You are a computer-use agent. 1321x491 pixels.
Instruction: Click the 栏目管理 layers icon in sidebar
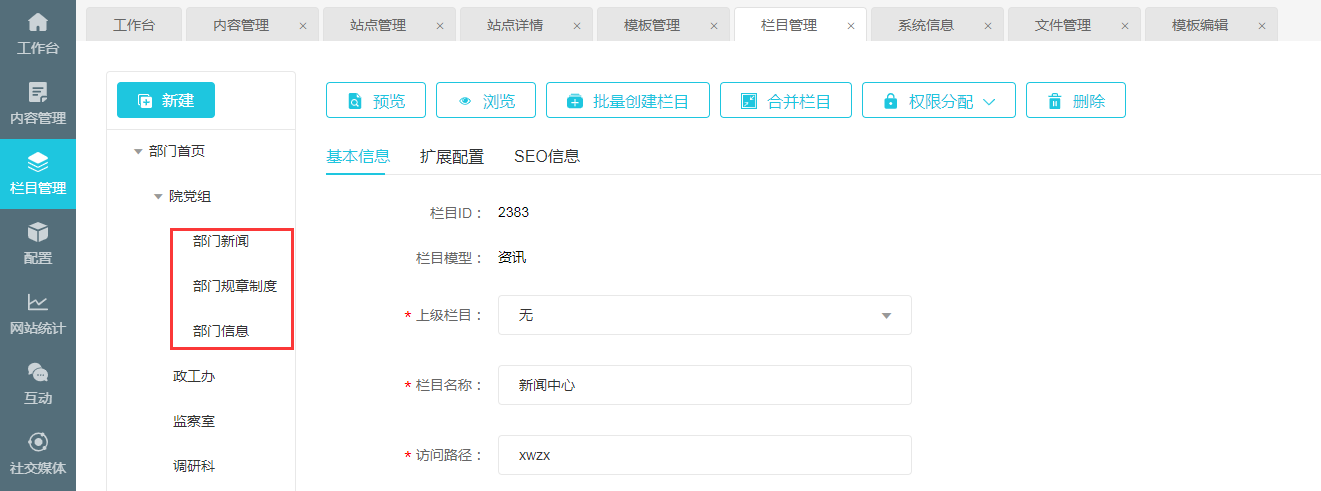37,163
